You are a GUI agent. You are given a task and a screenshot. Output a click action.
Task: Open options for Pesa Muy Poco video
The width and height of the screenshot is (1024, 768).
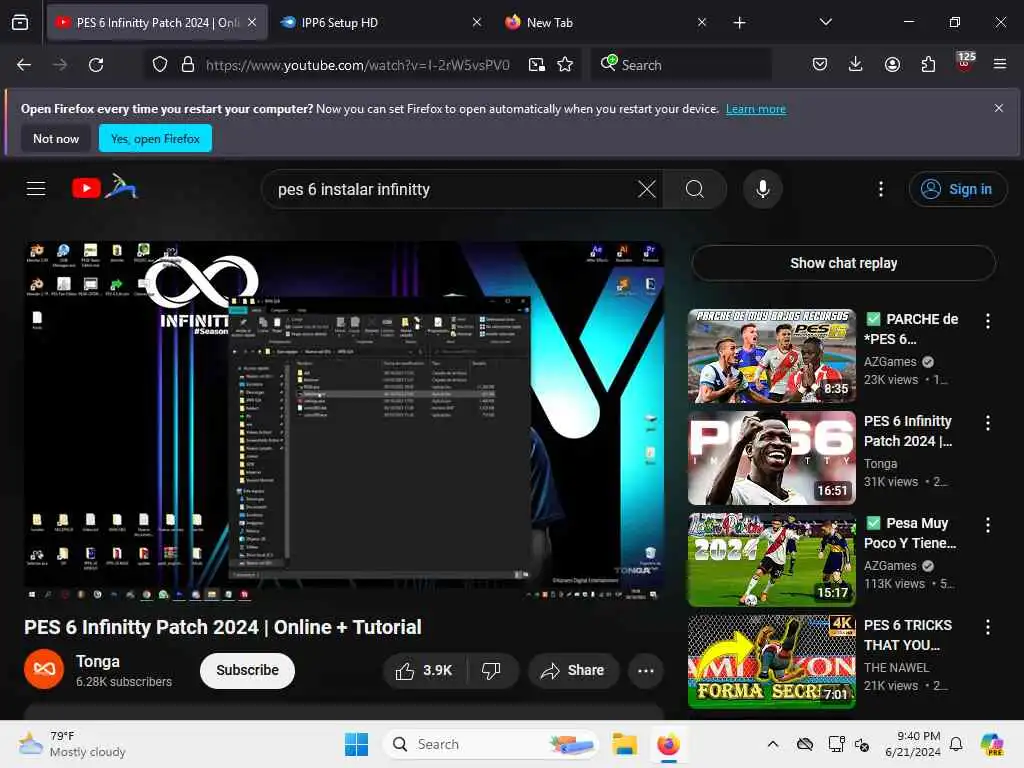(987, 524)
